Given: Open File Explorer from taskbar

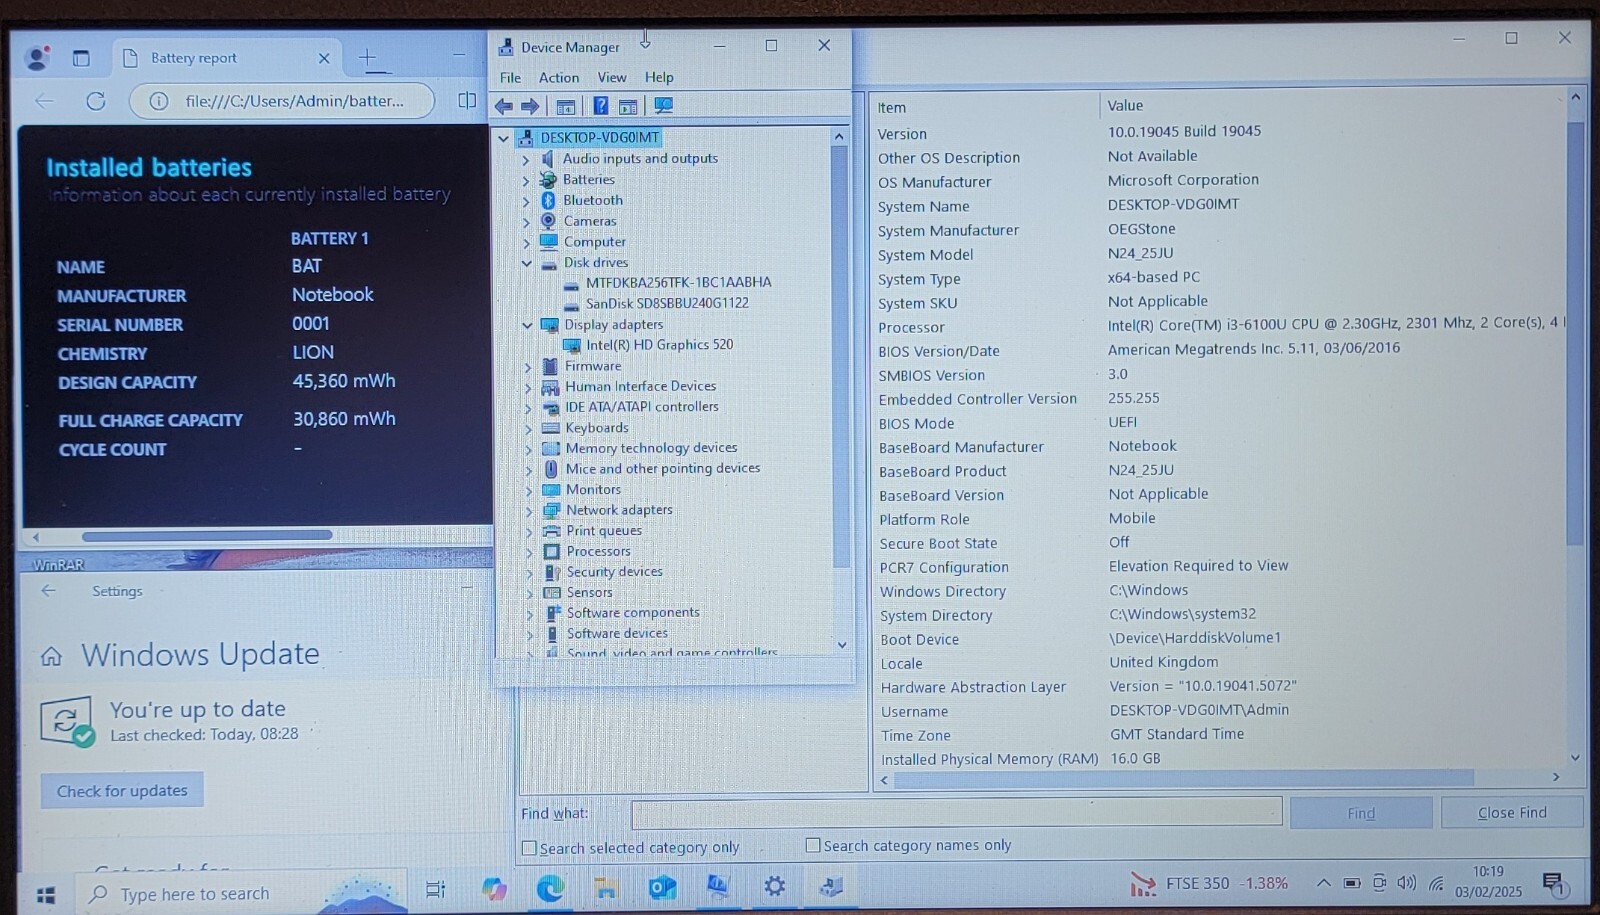Looking at the screenshot, I should [606, 888].
